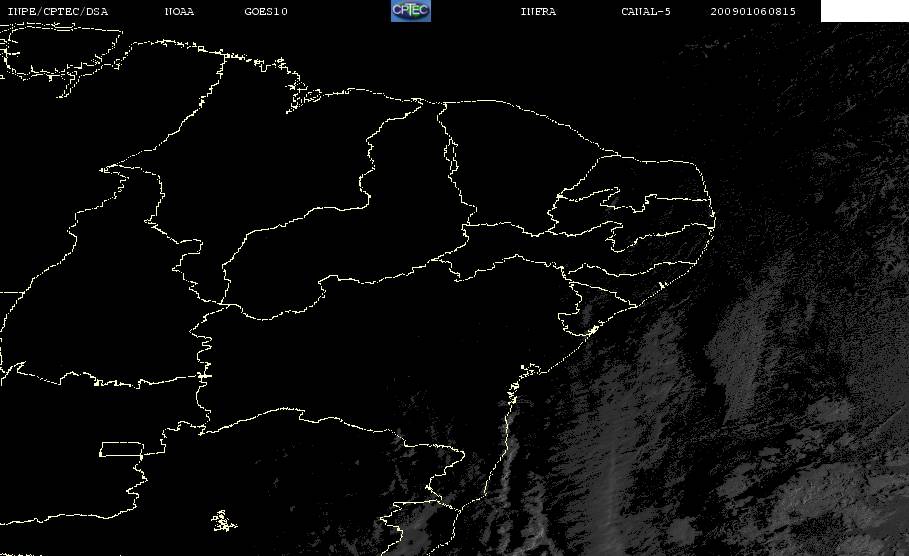Click the 200901060815 timestamp text

[753, 12]
